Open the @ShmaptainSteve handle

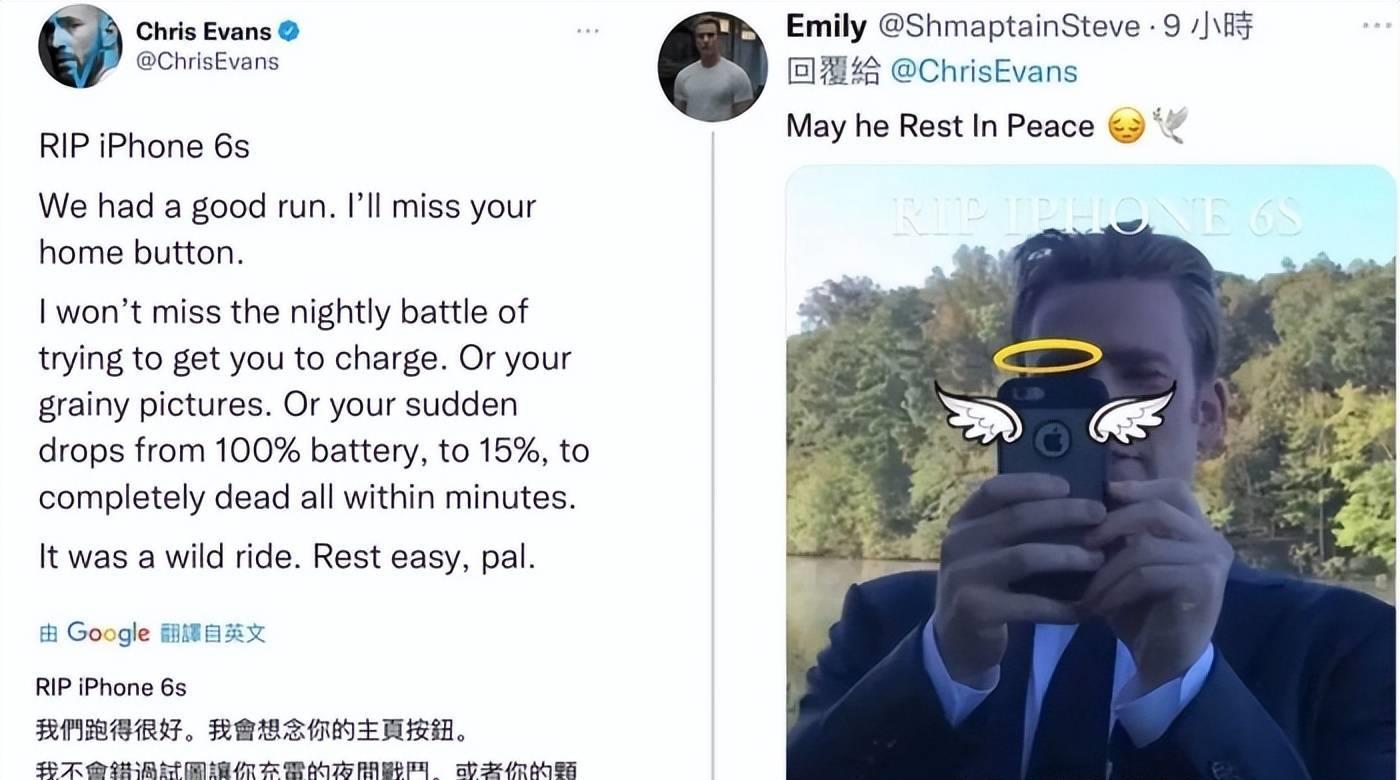(x=1012, y=27)
